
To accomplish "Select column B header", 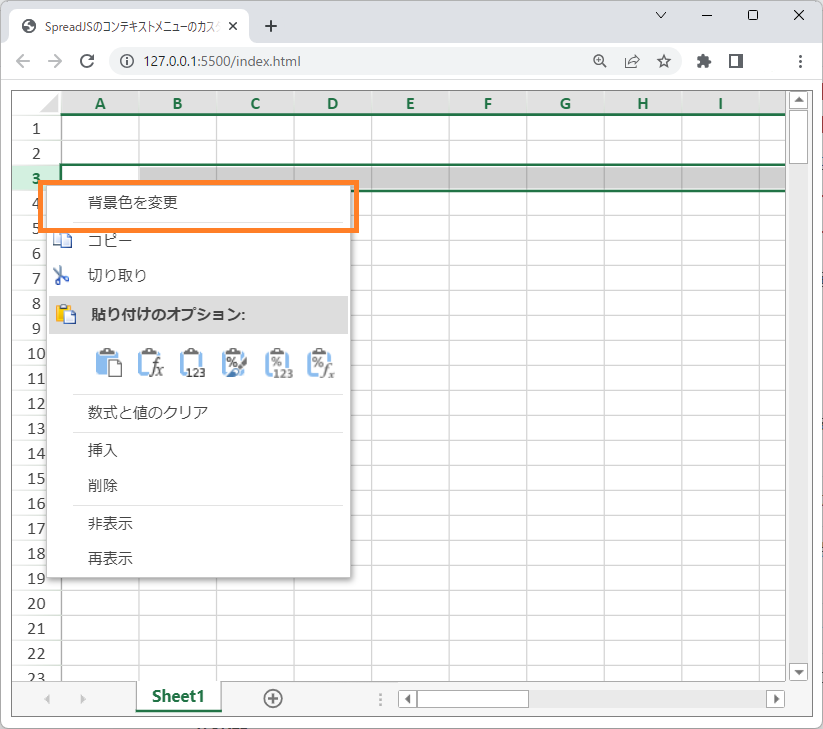I will click(x=177, y=103).
